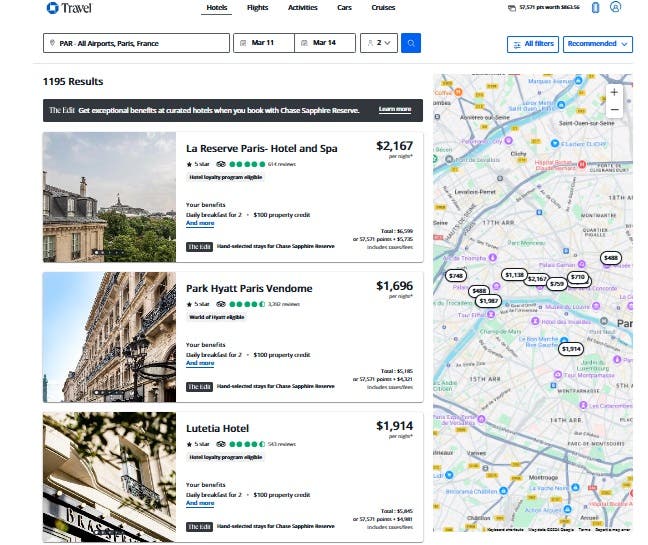Click the blue search magnifier button

point(411,43)
